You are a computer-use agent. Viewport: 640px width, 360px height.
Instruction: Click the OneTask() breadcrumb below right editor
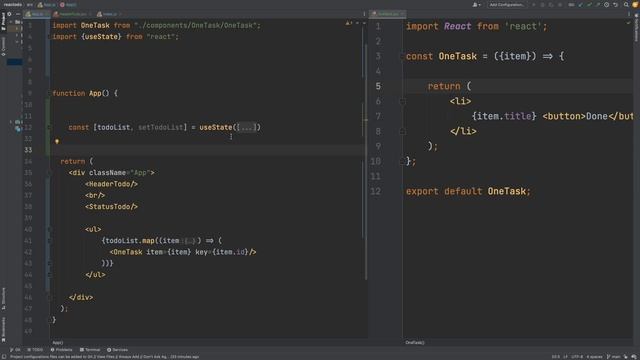click(415, 342)
